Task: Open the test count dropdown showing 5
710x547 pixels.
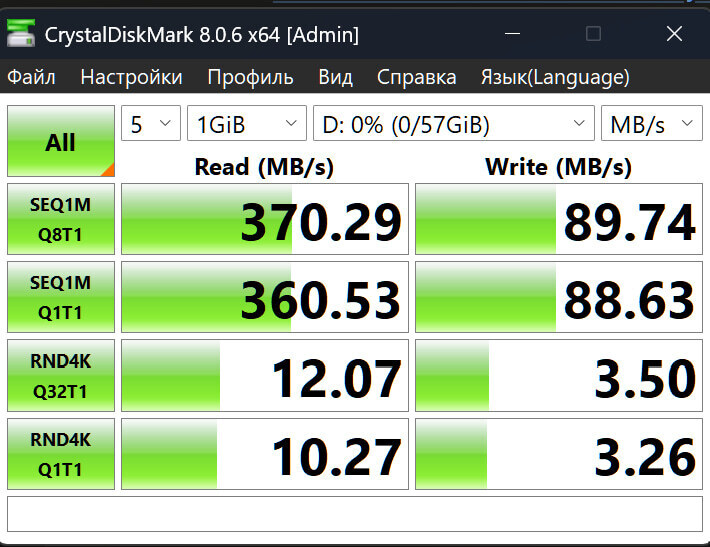Action: 151,123
